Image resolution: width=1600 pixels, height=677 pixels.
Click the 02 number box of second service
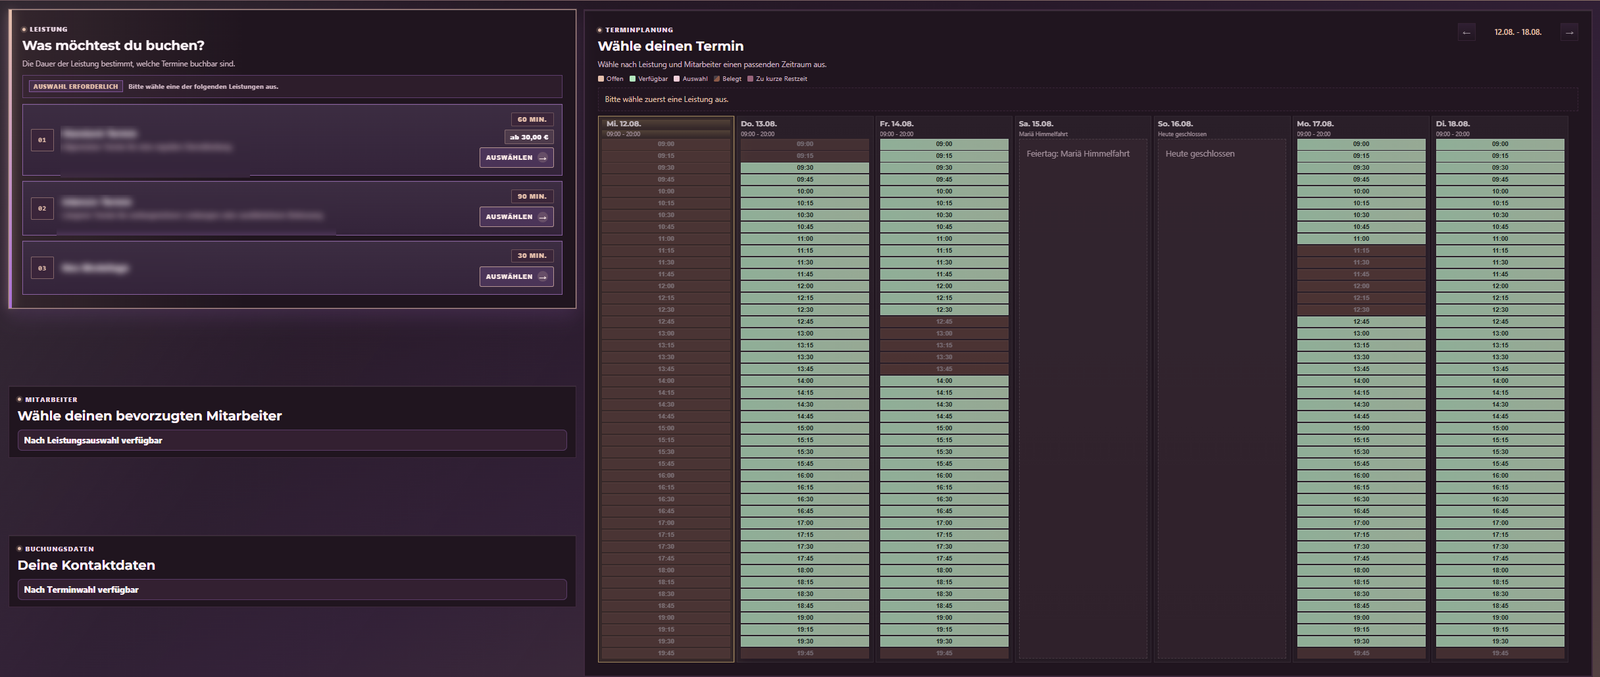click(42, 208)
